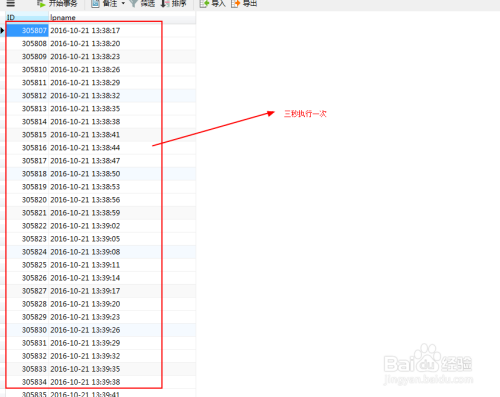Select ID cell 305808
Screen dimensions: 500x397
[x=27, y=43]
